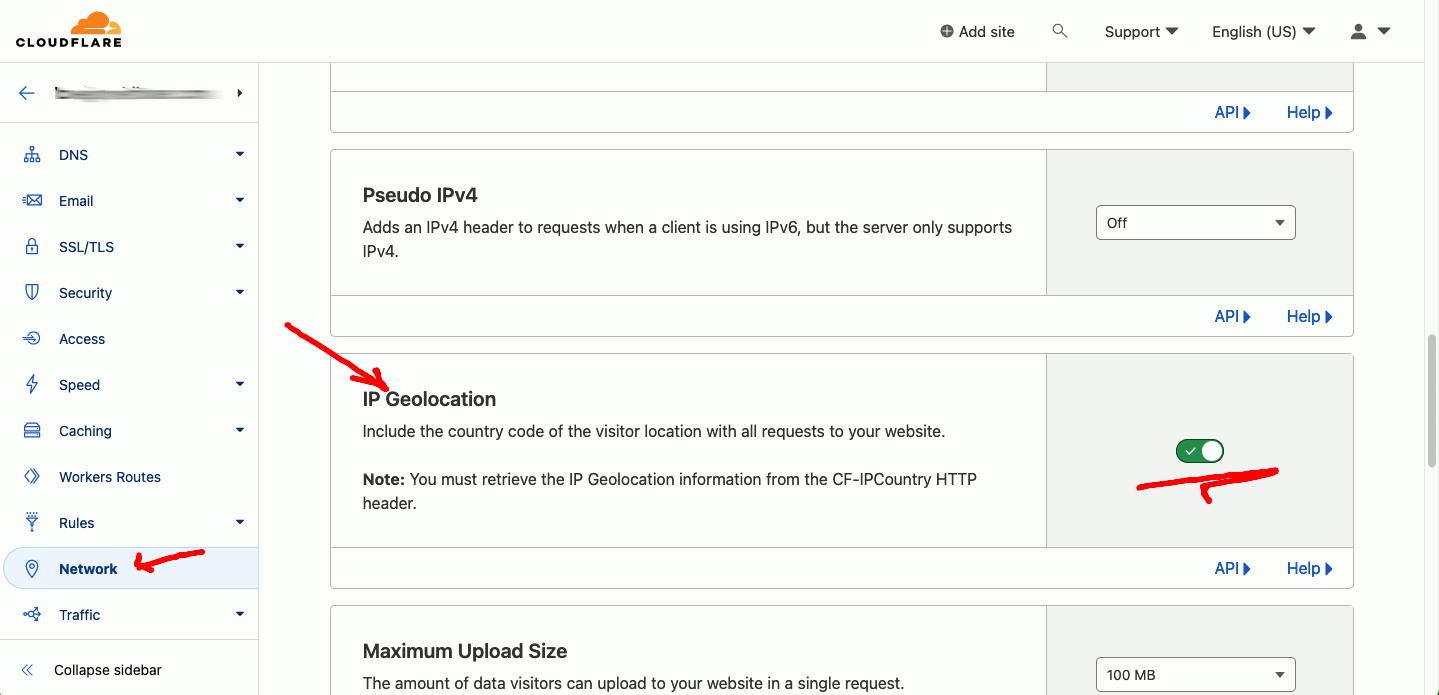Click the back arrow in sidebar
The height and width of the screenshot is (695, 1439).
pyautogui.click(x=27, y=93)
